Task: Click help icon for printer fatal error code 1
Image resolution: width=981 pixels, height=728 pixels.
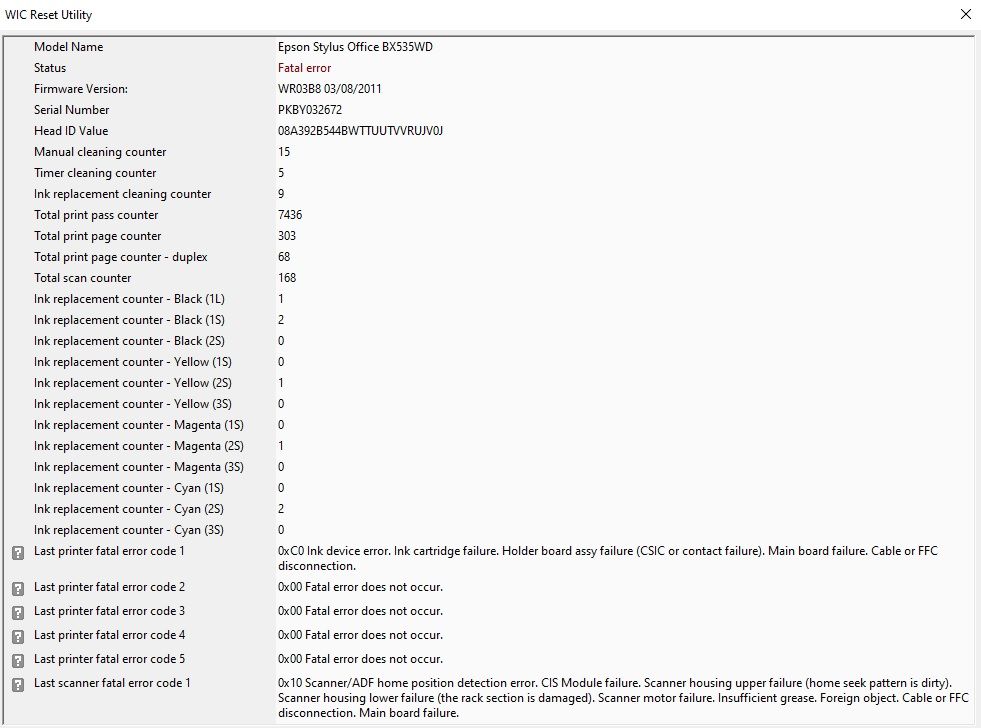Action: tap(18, 553)
